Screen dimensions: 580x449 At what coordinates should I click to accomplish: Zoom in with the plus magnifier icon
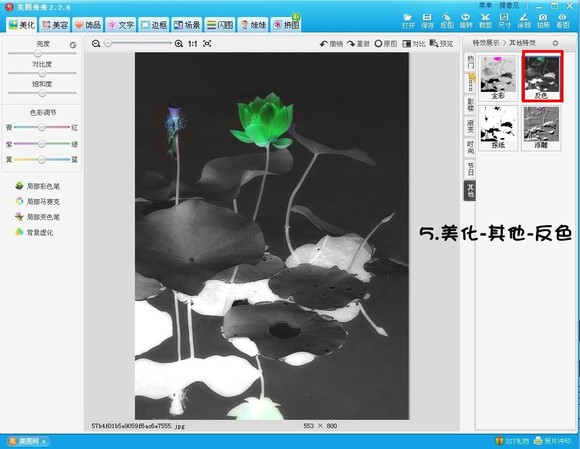[x=179, y=44]
